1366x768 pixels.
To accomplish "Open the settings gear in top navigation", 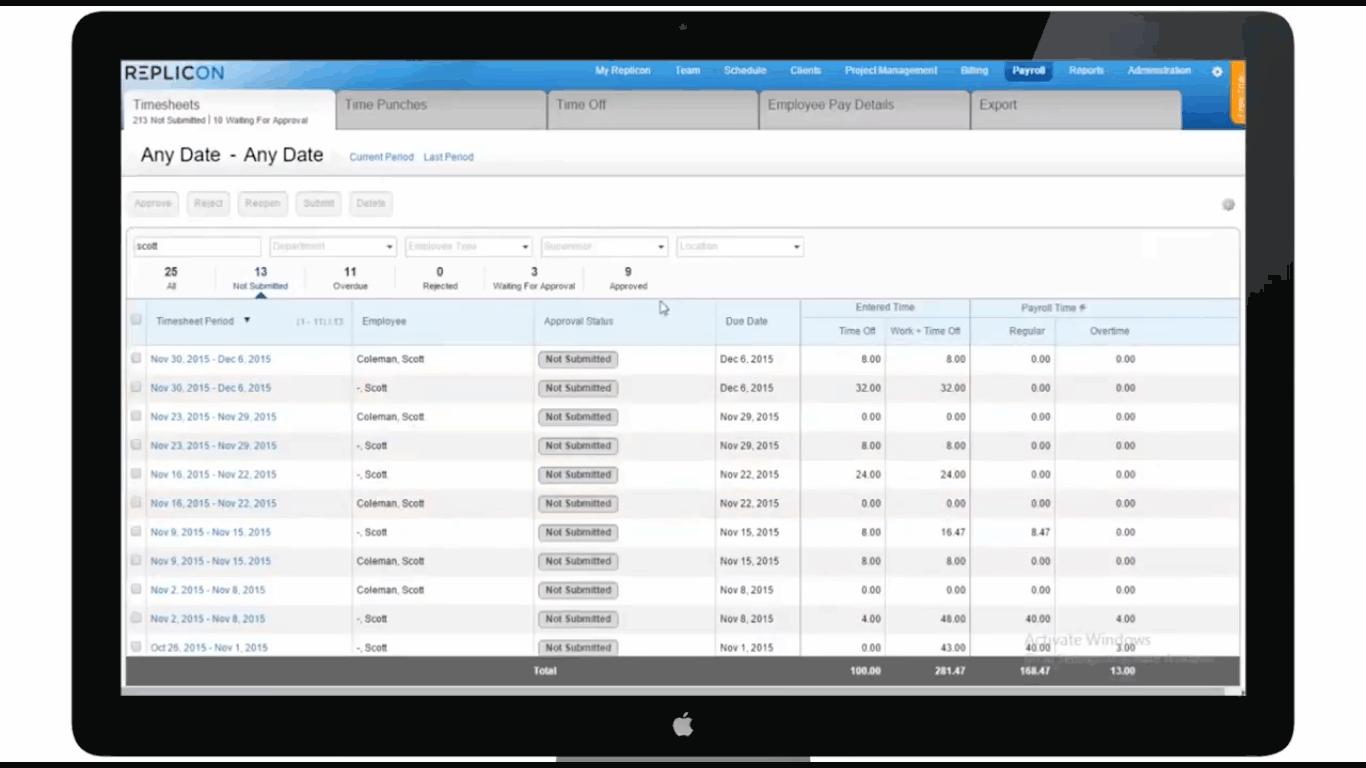I will click(1217, 72).
